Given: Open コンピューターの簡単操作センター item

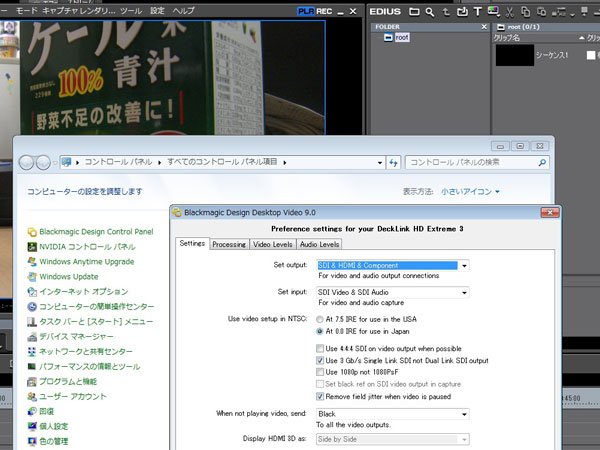Looking at the screenshot, I should pos(91,307).
